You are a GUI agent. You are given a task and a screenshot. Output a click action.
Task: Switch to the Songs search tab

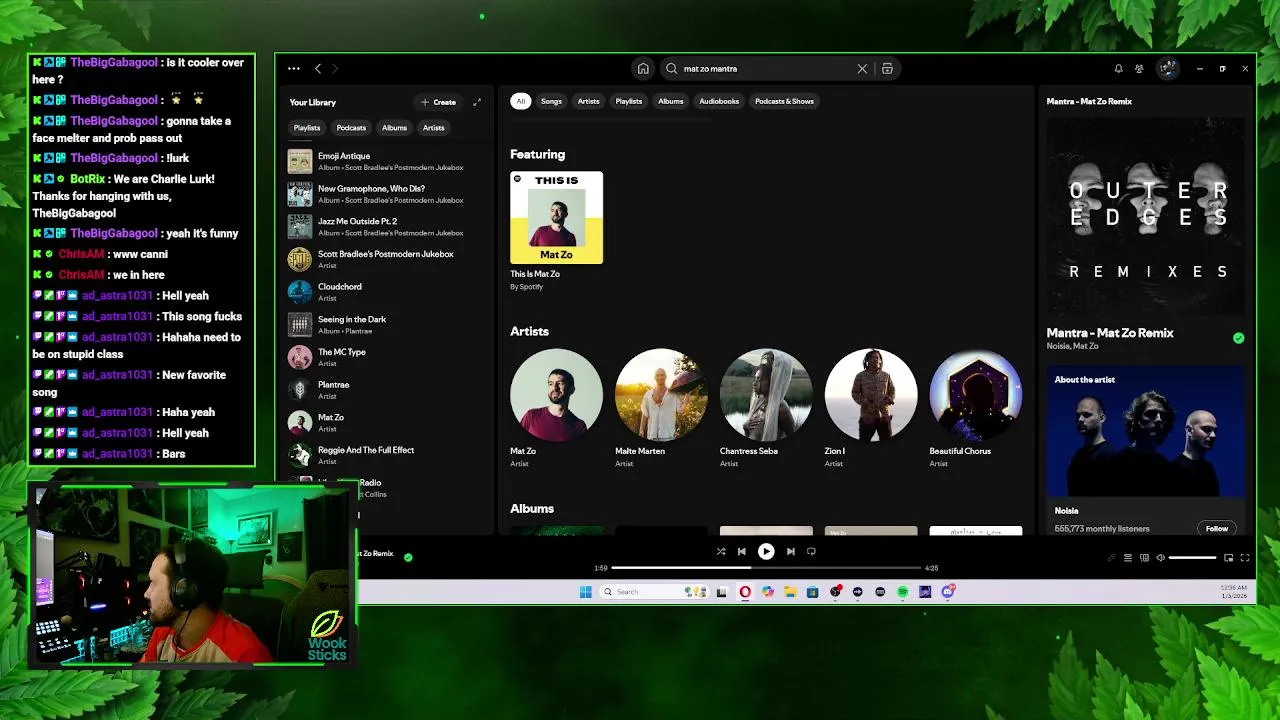[x=551, y=101]
